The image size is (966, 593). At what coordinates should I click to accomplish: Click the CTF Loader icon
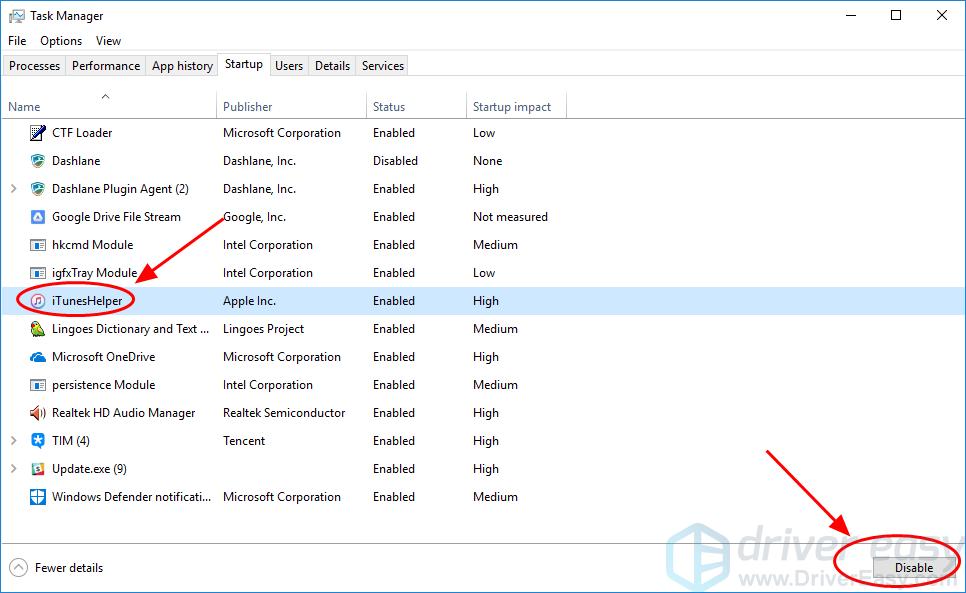[38, 133]
